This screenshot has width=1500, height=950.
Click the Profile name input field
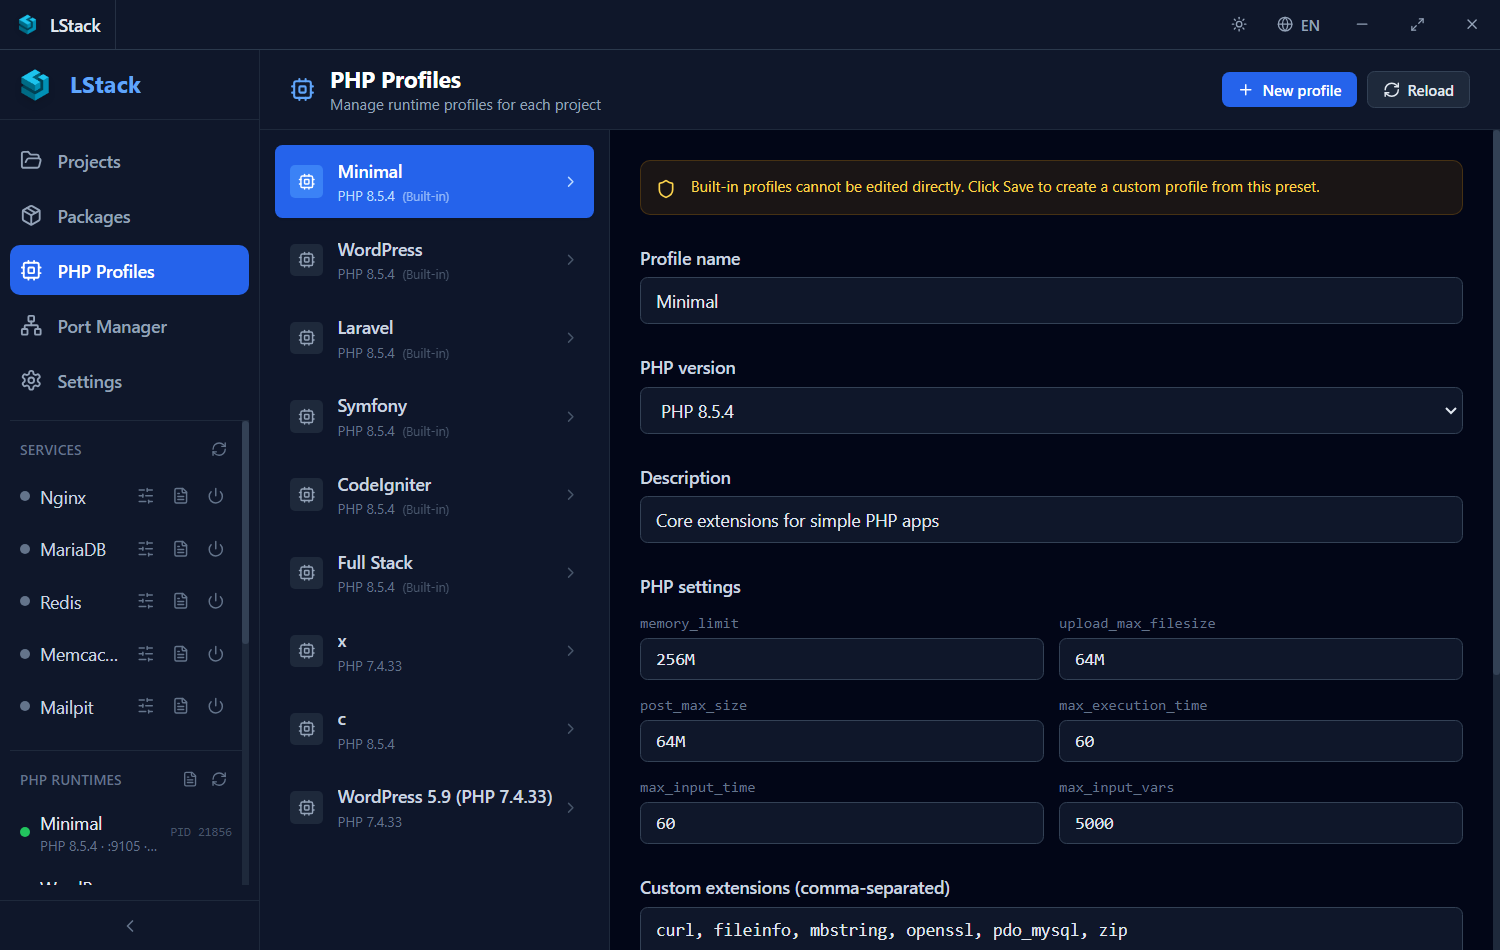(x=1051, y=301)
